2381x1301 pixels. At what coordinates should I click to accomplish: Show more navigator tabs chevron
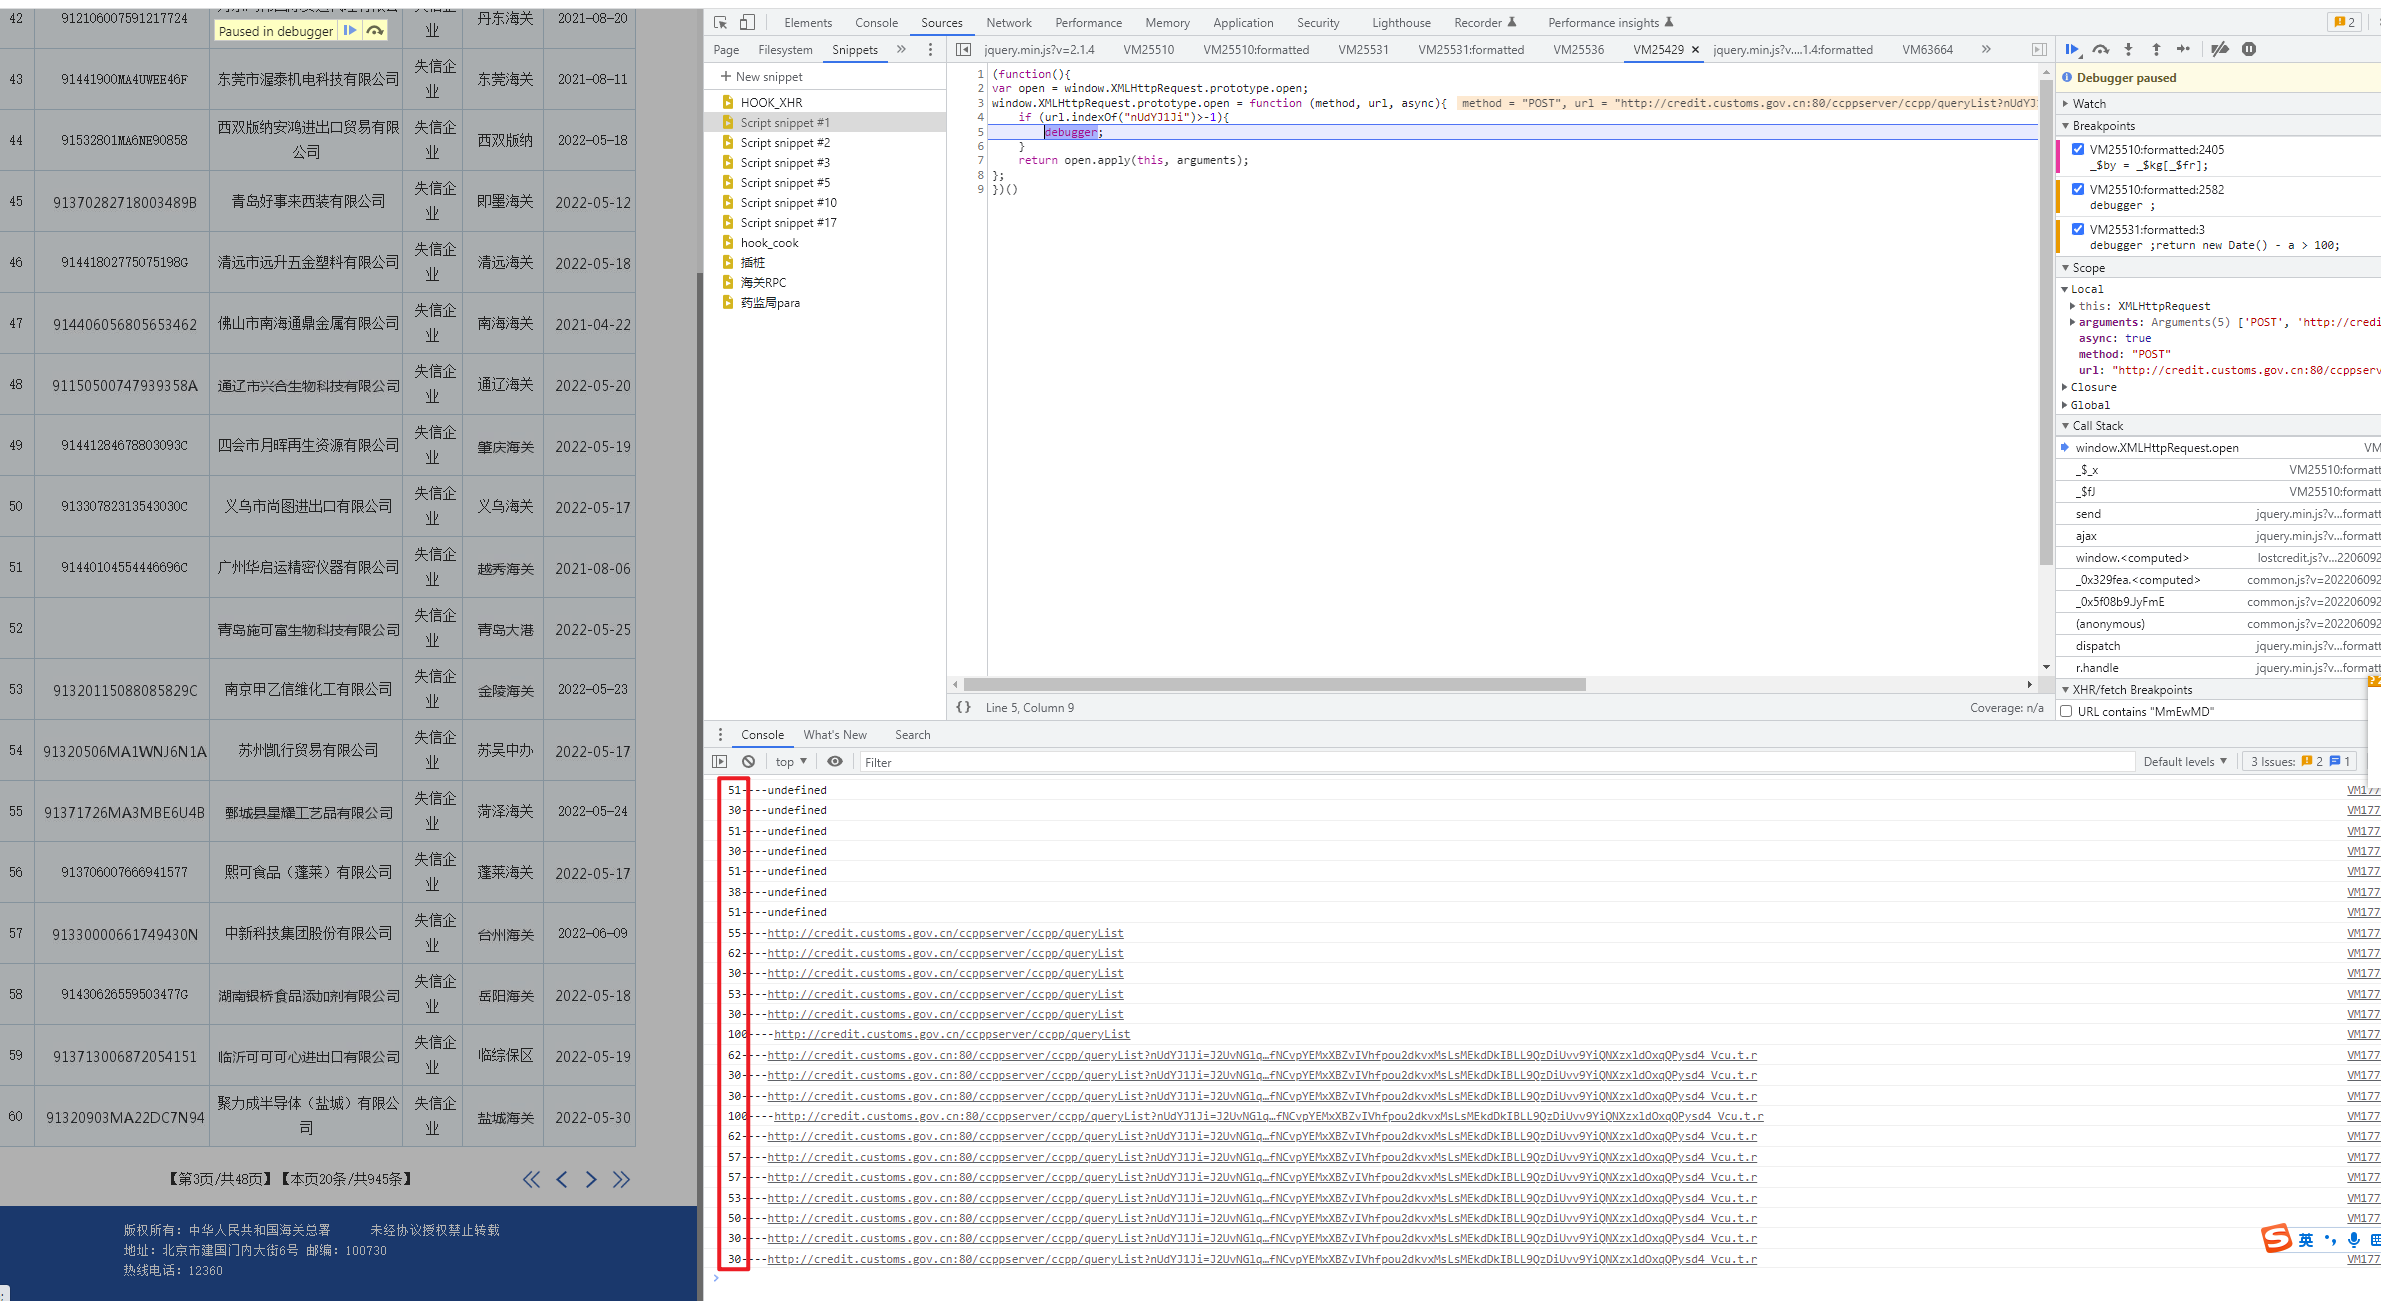901,49
